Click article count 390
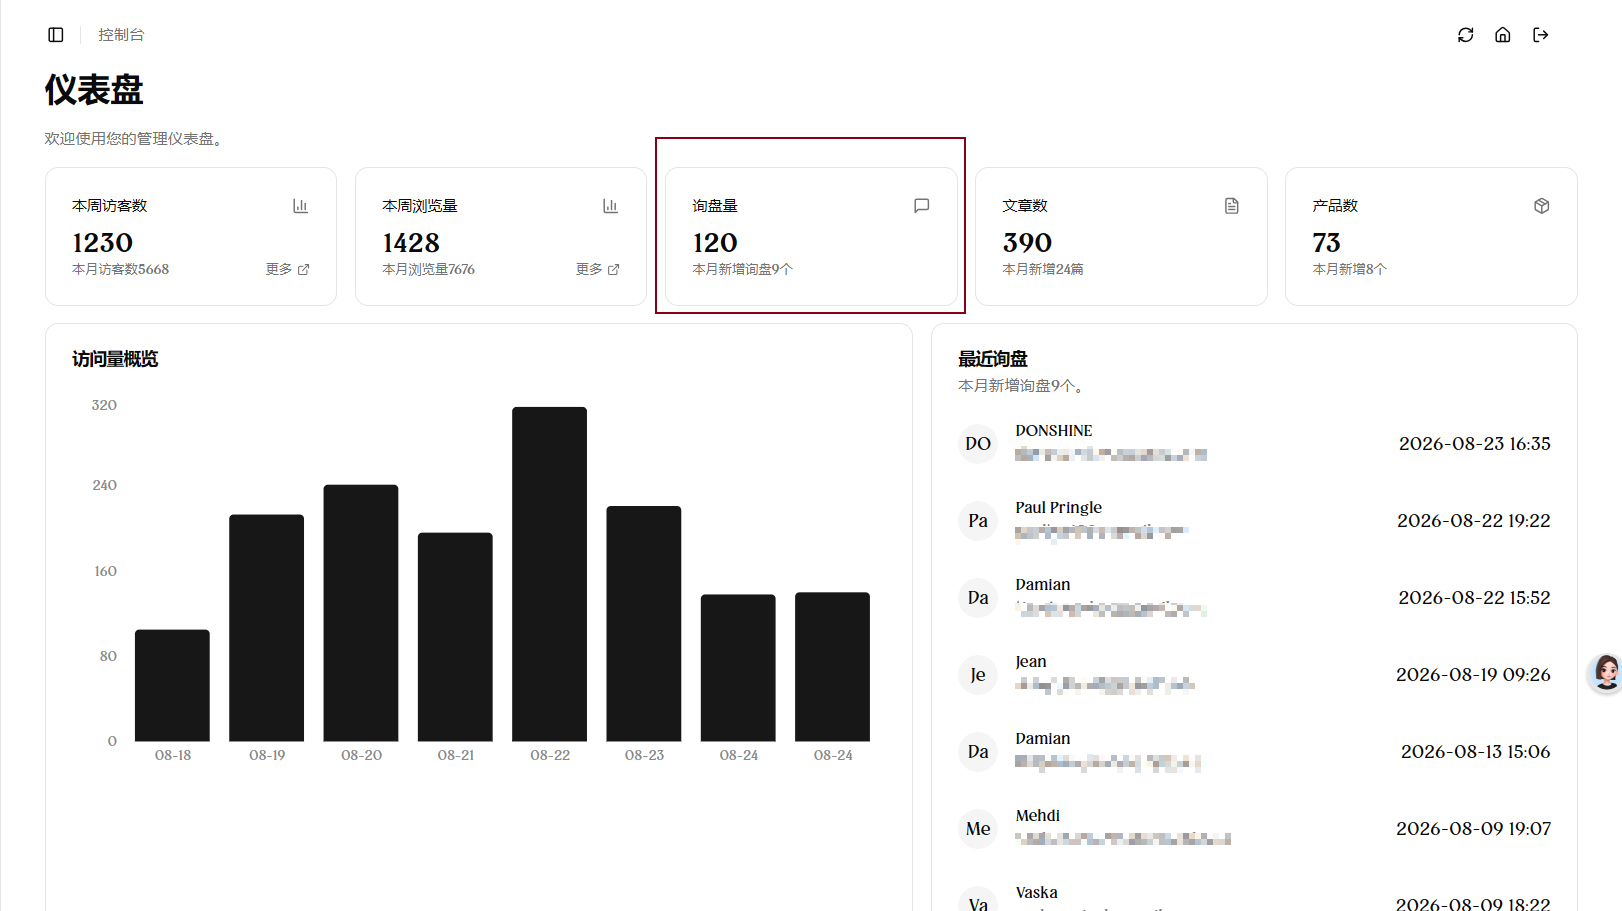Viewport: 1622px width, 911px height. (x=1027, y=243)
